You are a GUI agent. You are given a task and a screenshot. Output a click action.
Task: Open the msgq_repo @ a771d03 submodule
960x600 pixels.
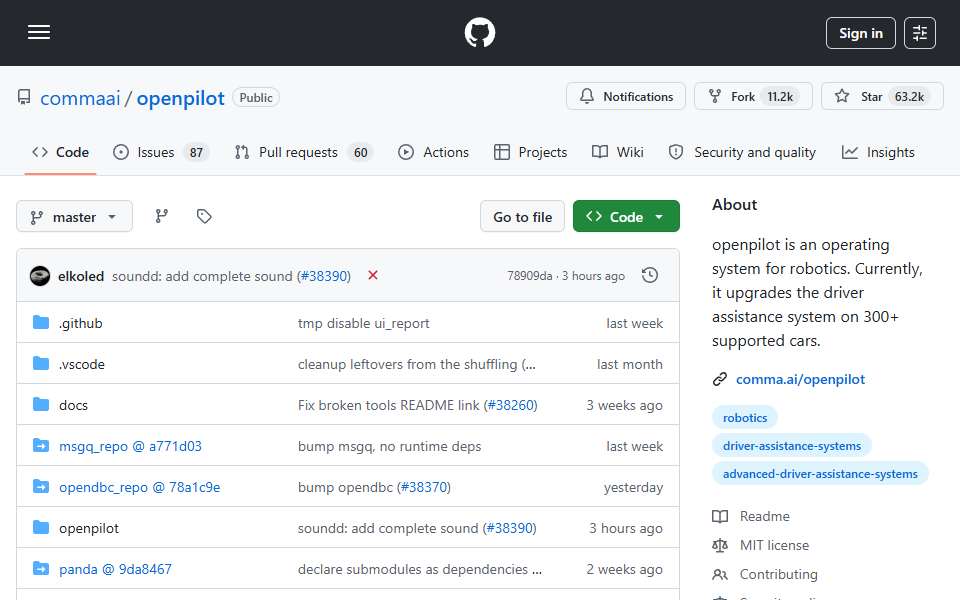pos(130,446)
